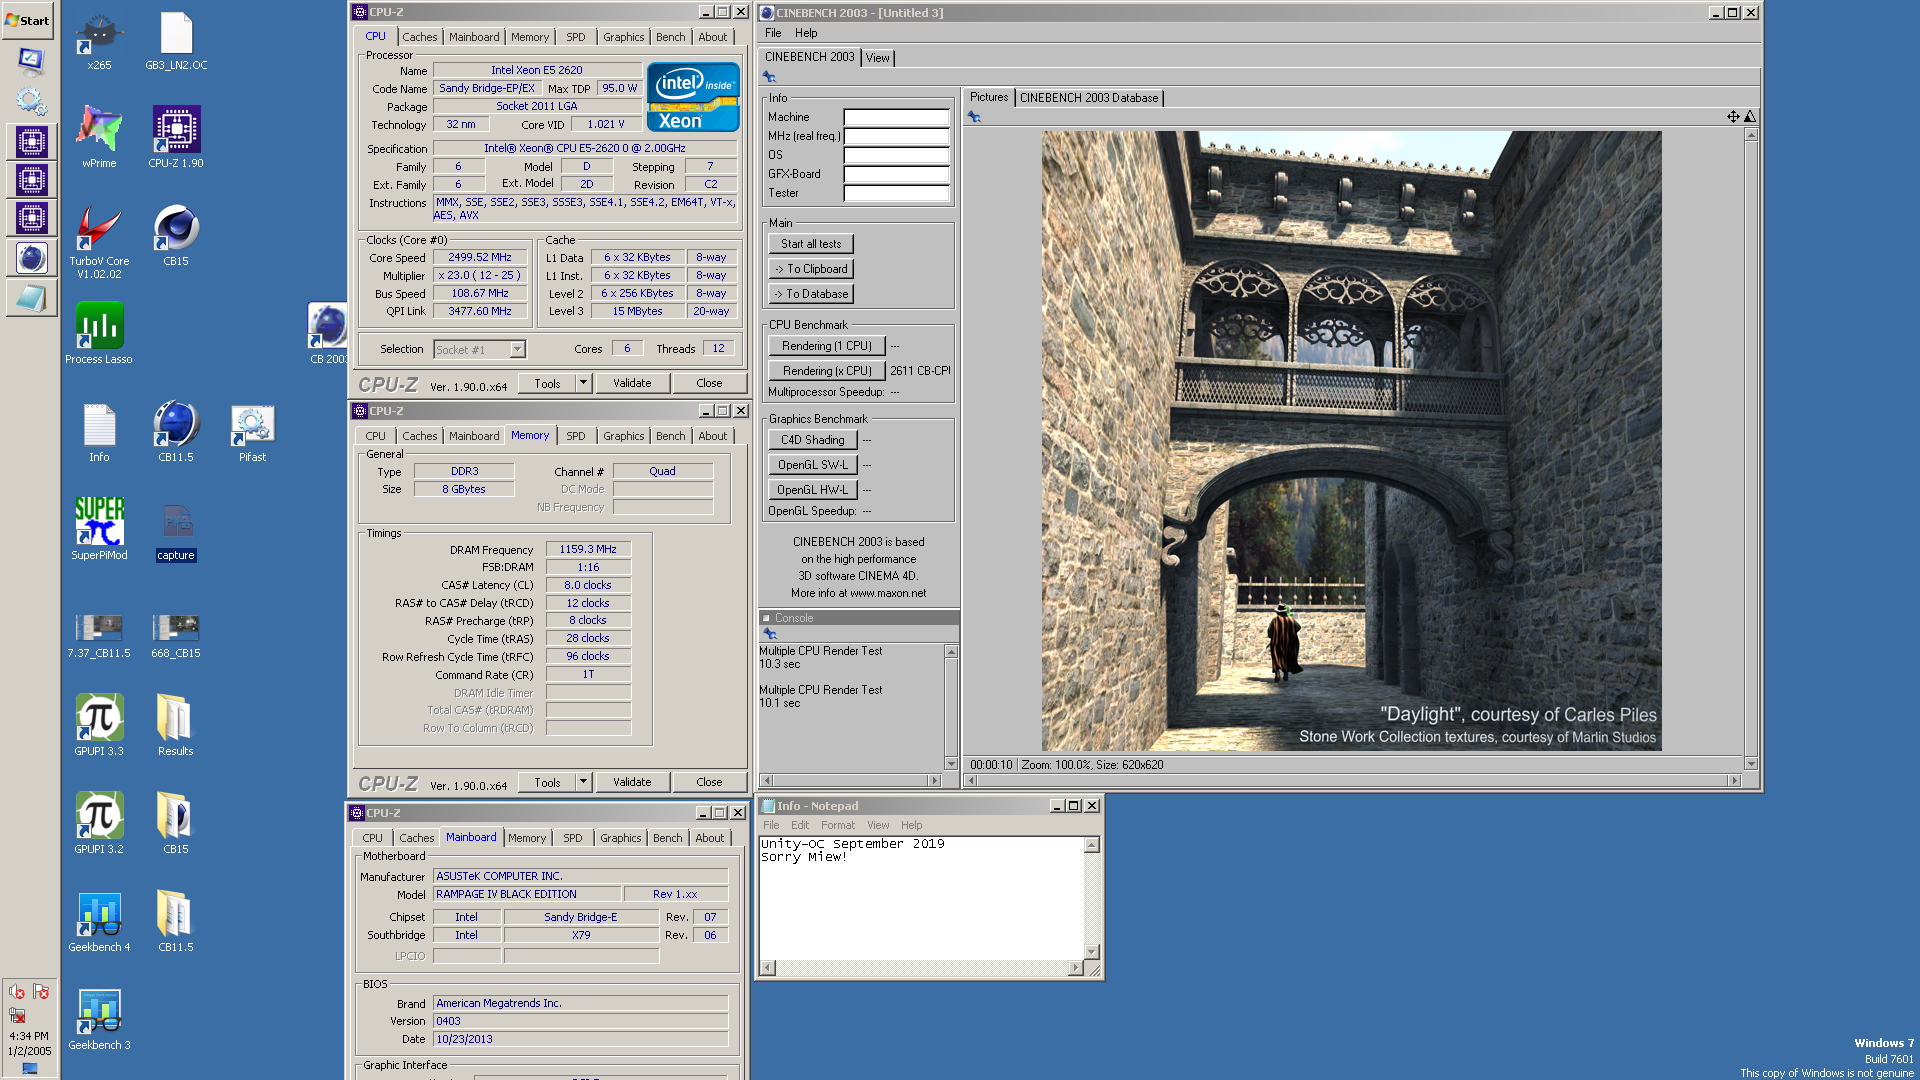Expand Tools dropdown arrow in Memory CPU-Z window

click(x=583, y=782)
